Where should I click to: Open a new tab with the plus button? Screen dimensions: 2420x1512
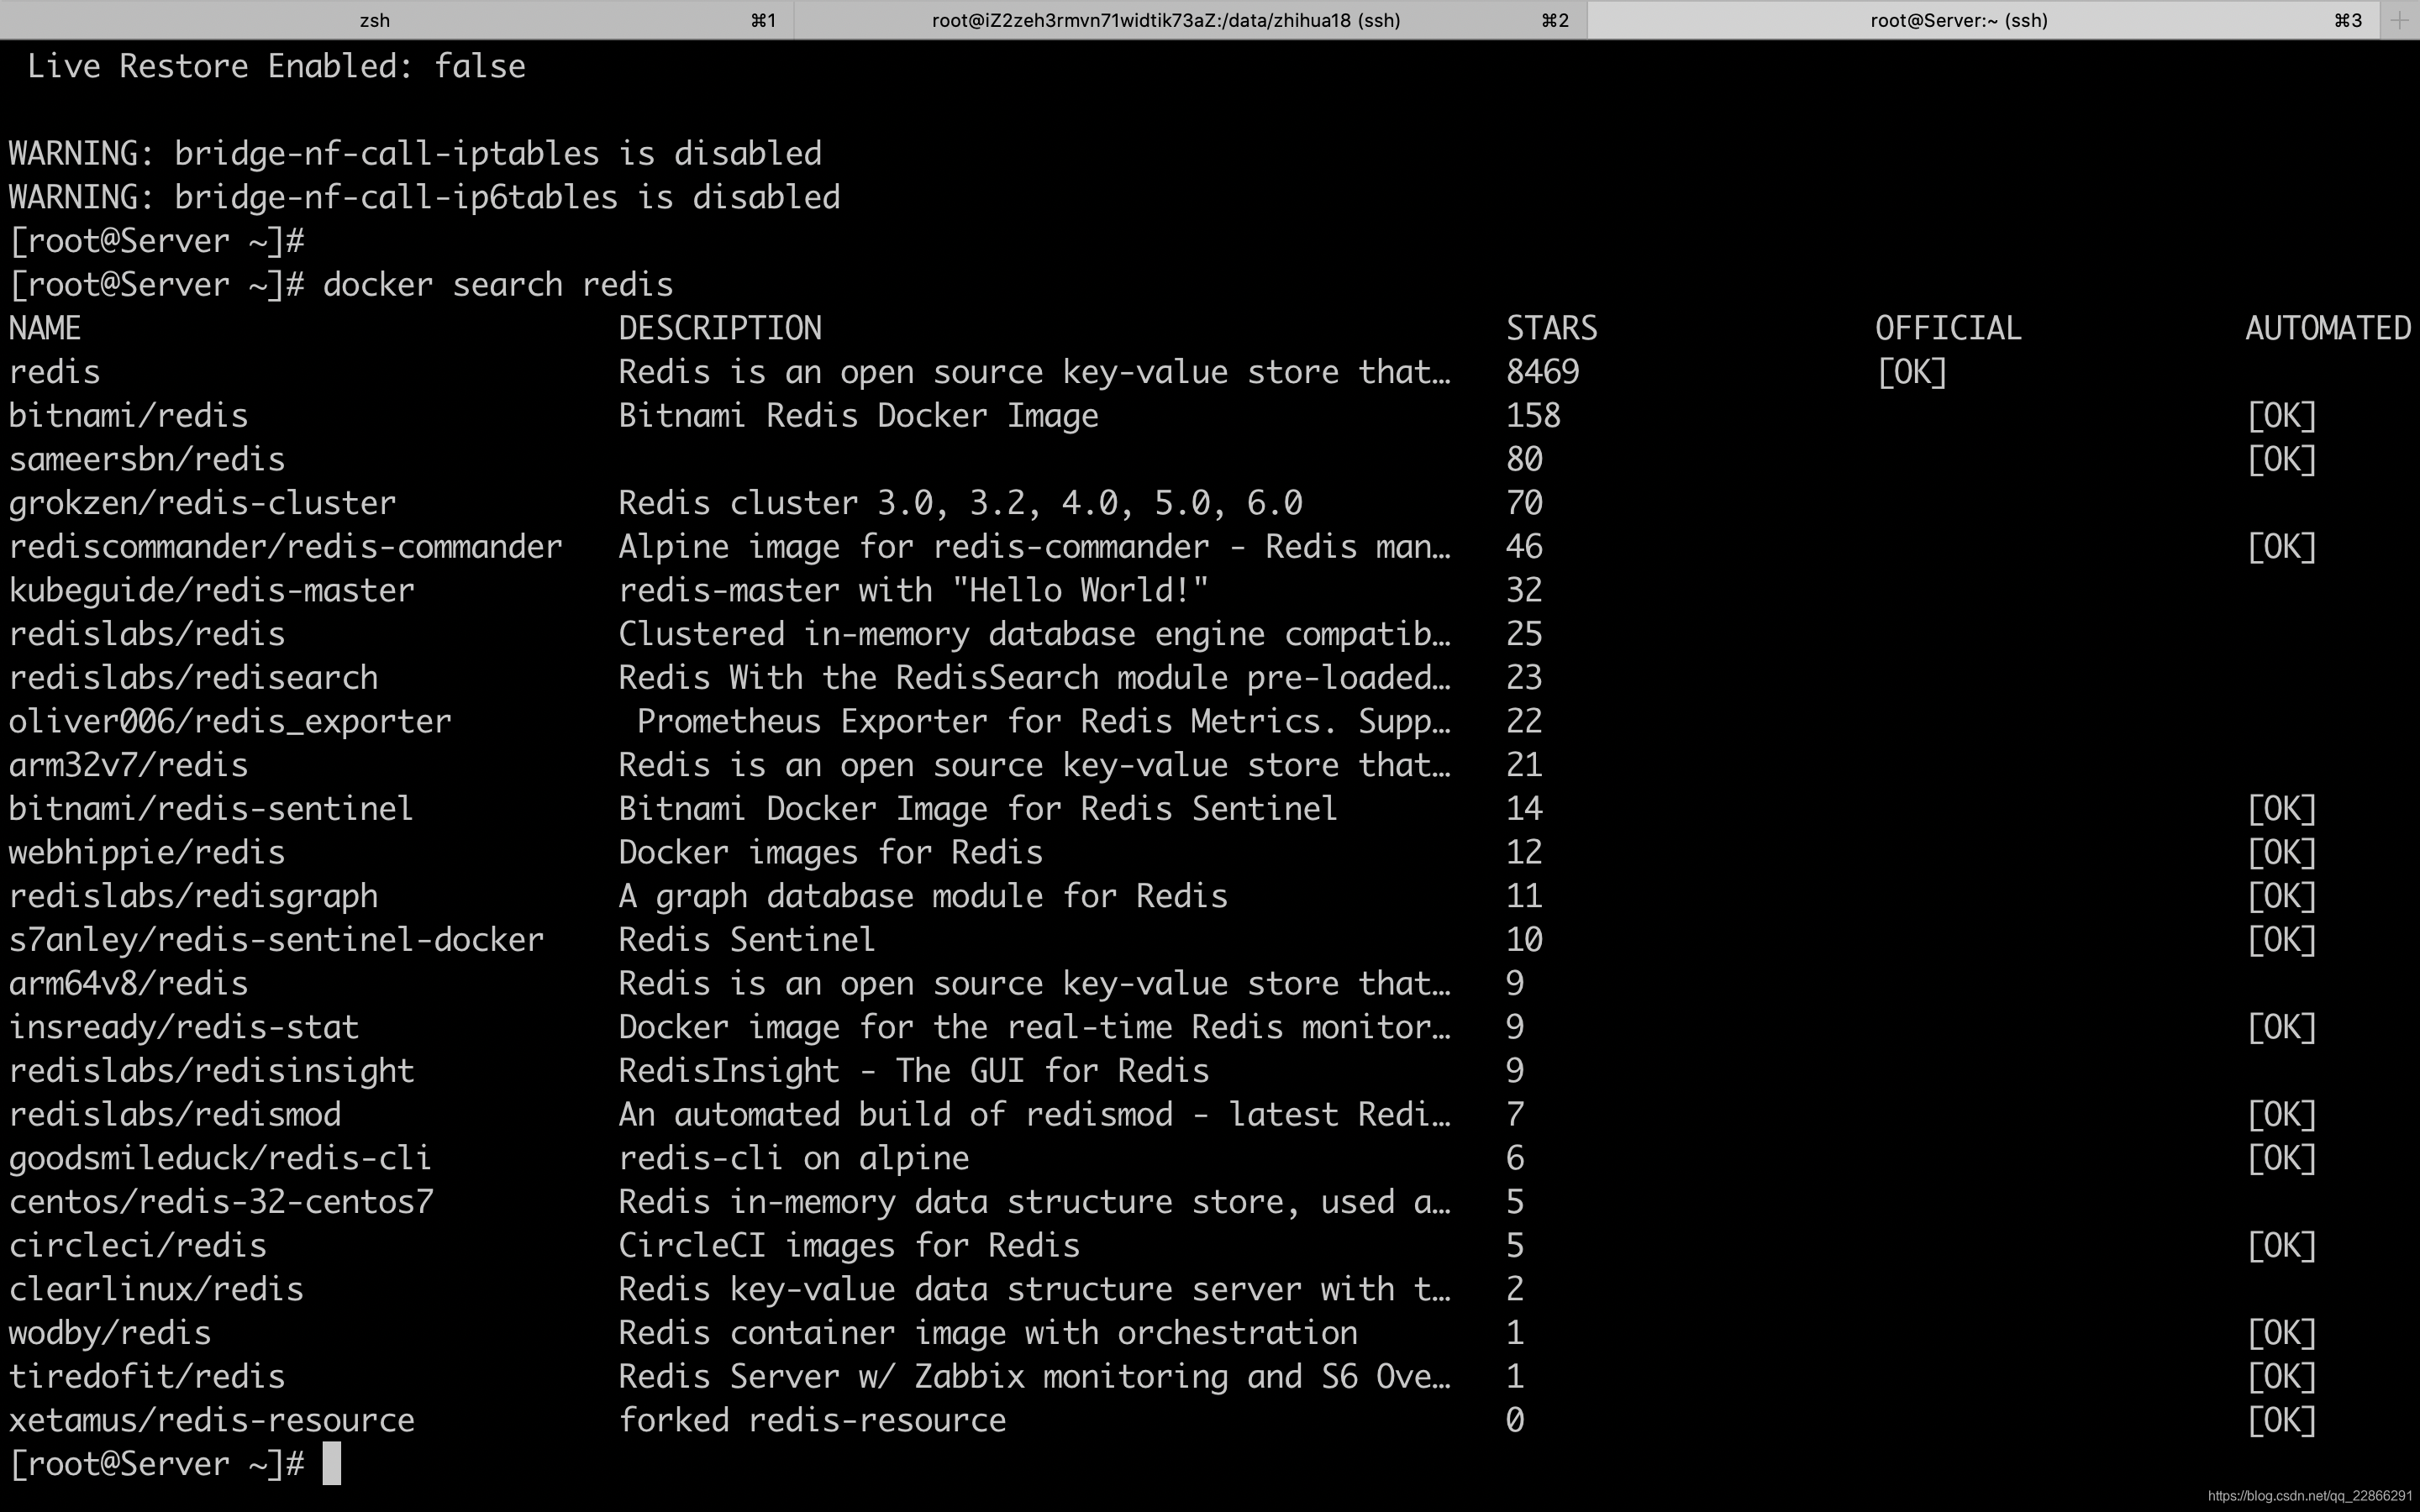[x=2400, y=20]
